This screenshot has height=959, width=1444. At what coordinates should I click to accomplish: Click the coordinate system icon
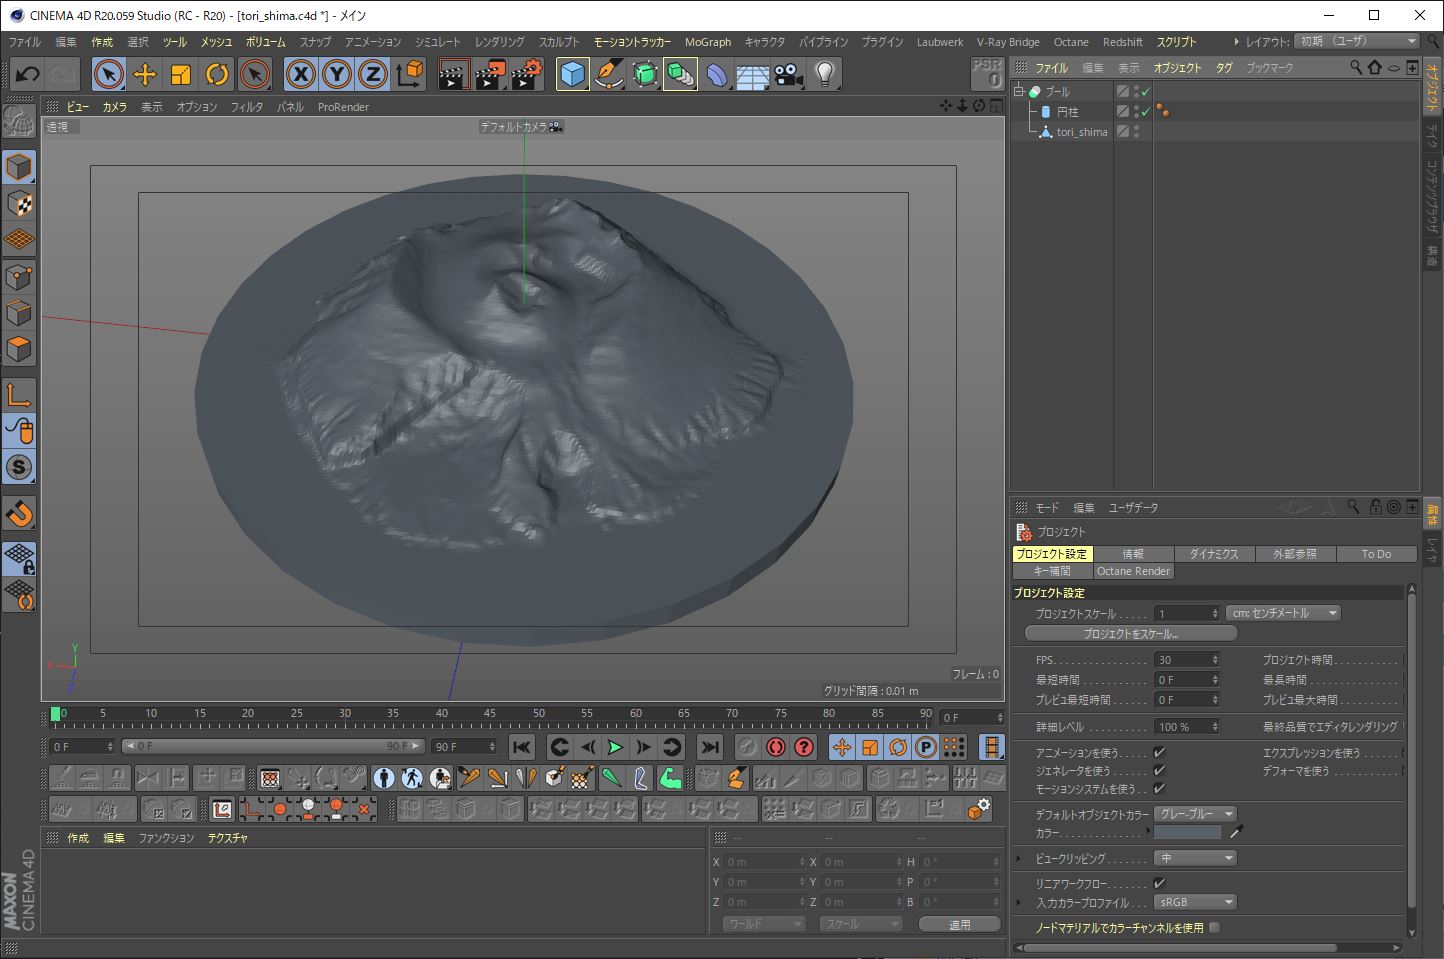(410, 74)
